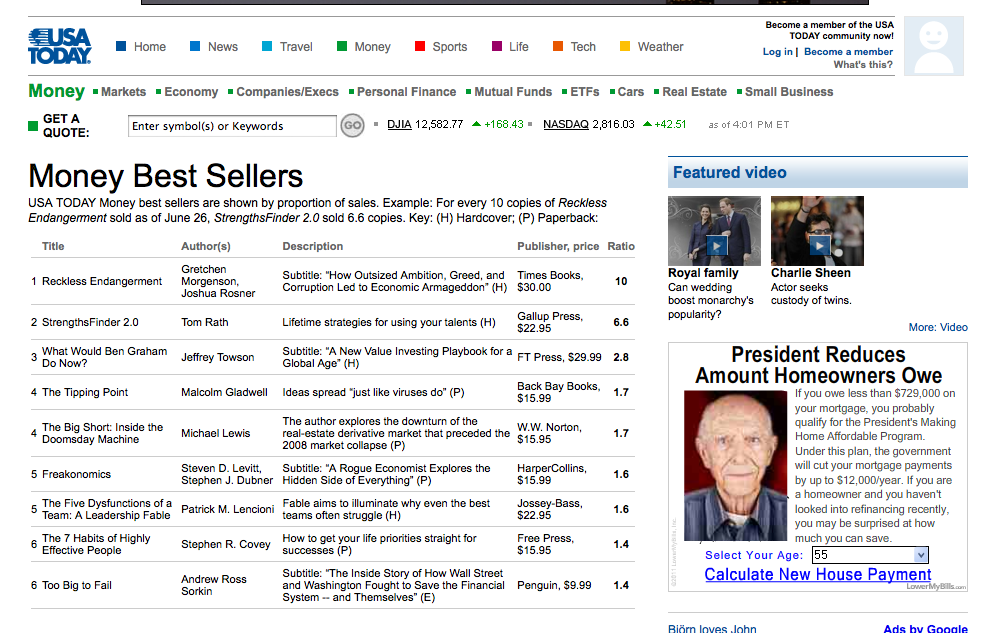
Task: Click the Reckless Endangerment title cell
Action: pos(102,281)
